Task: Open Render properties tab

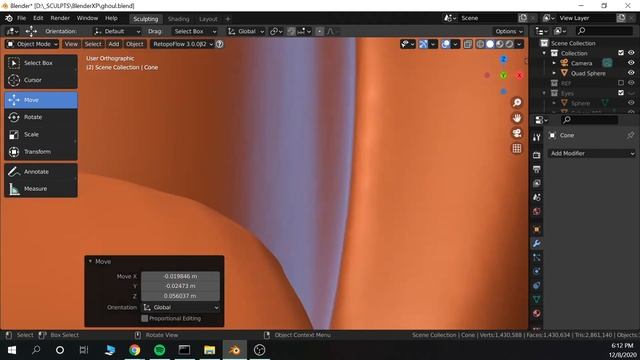Action: click(537, 155)
